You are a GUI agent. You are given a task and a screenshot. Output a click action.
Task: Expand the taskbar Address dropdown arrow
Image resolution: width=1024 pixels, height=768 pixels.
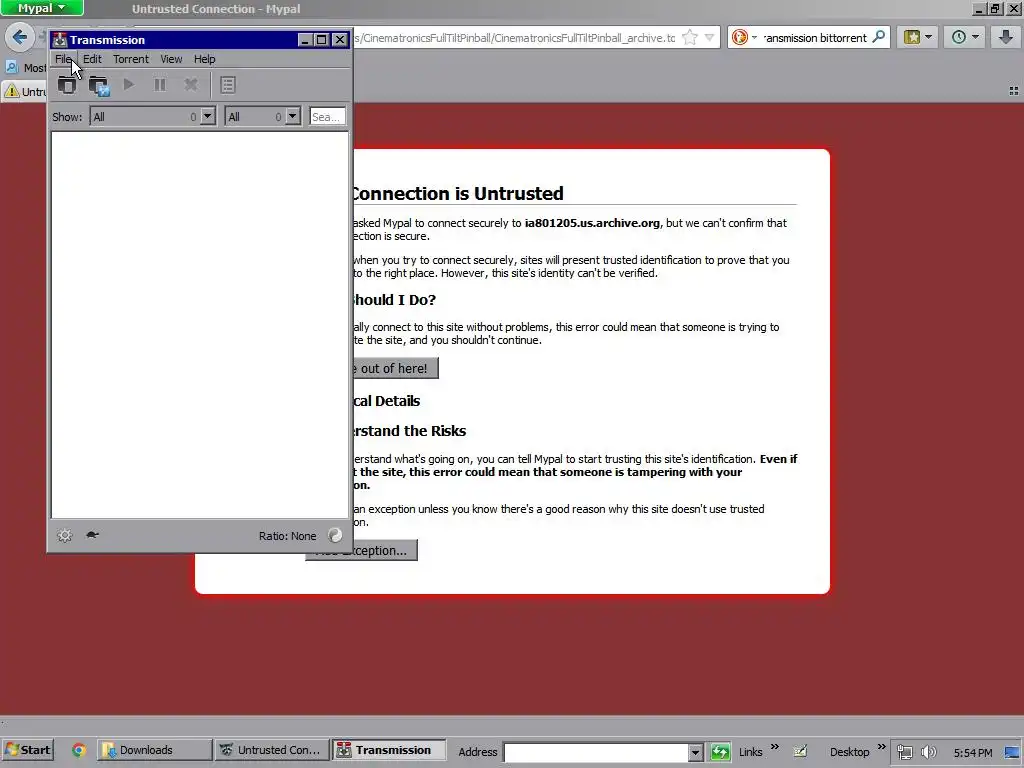click(696, 752)
